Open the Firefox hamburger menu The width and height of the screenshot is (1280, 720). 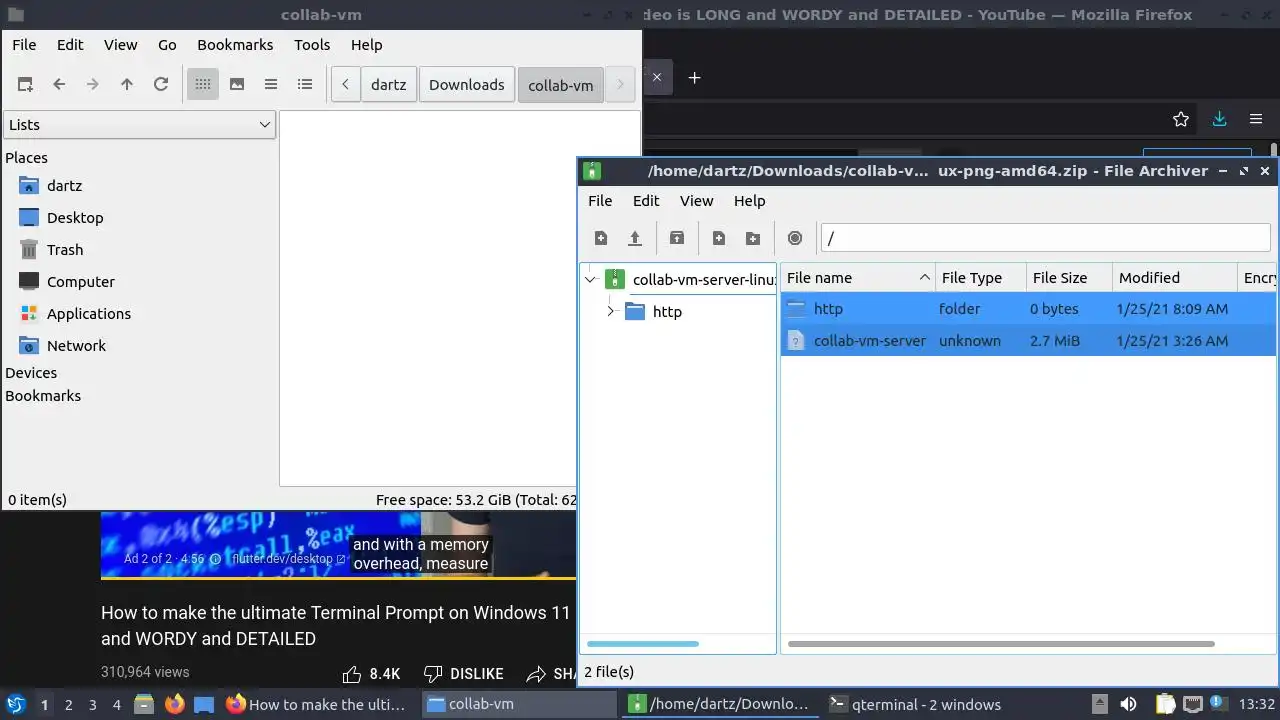[x=1256, y=119]
